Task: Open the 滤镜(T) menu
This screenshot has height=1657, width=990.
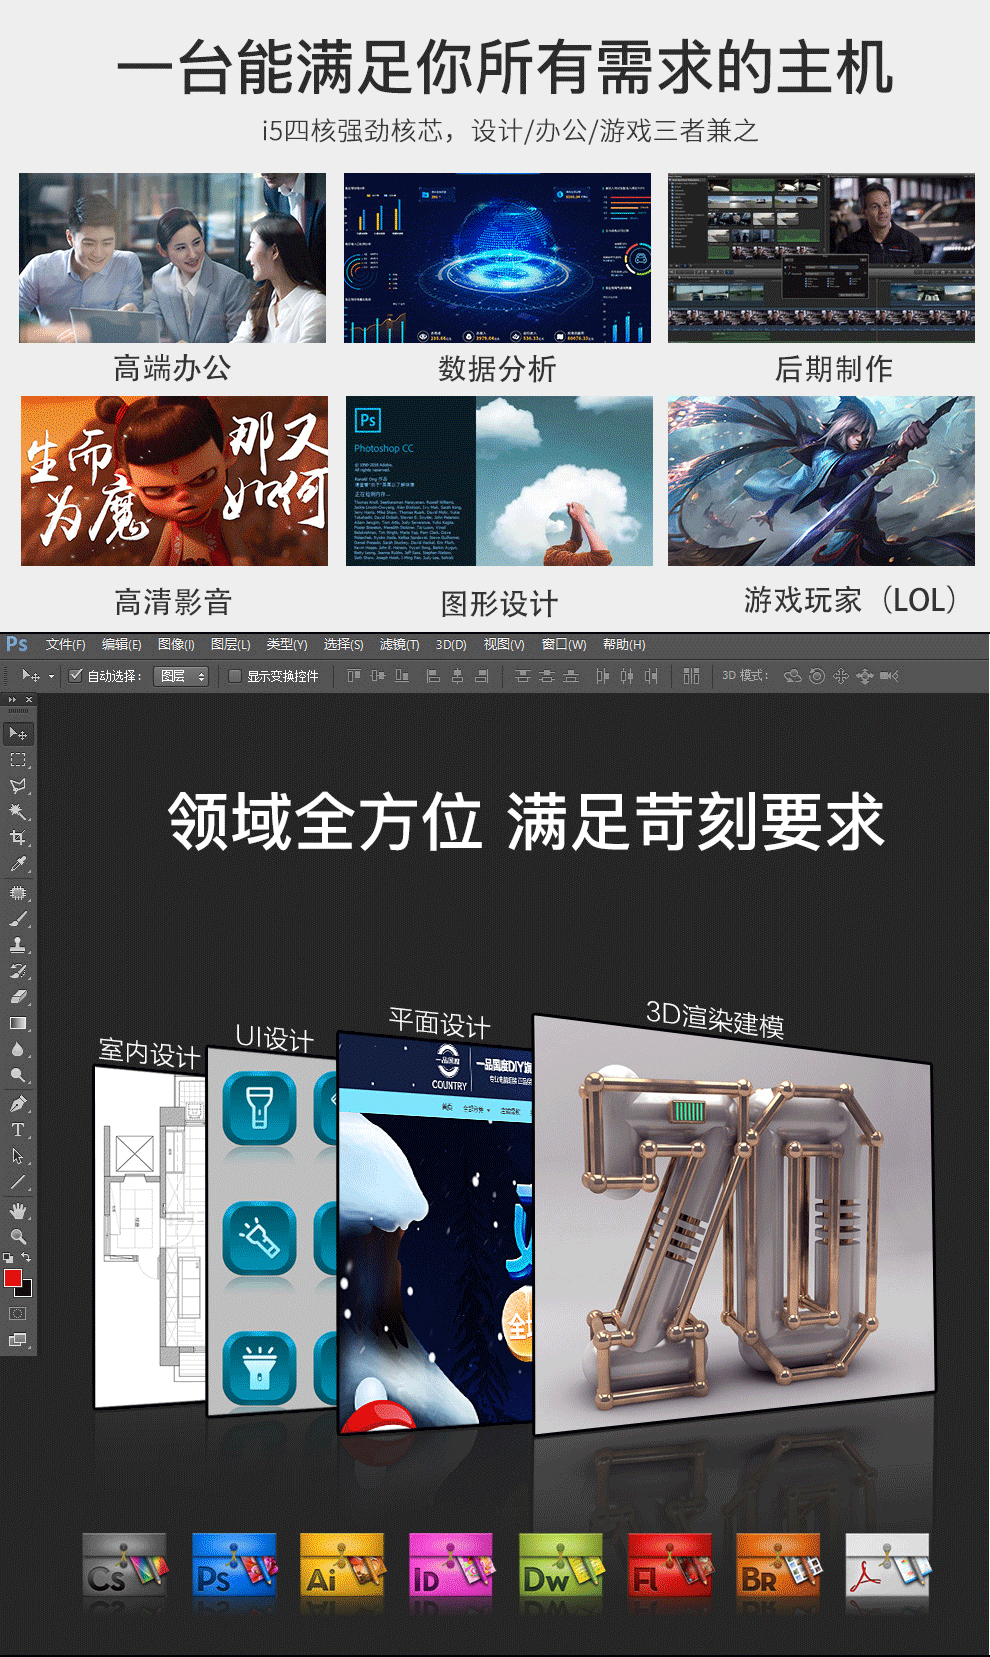Action: click(400, 645)
